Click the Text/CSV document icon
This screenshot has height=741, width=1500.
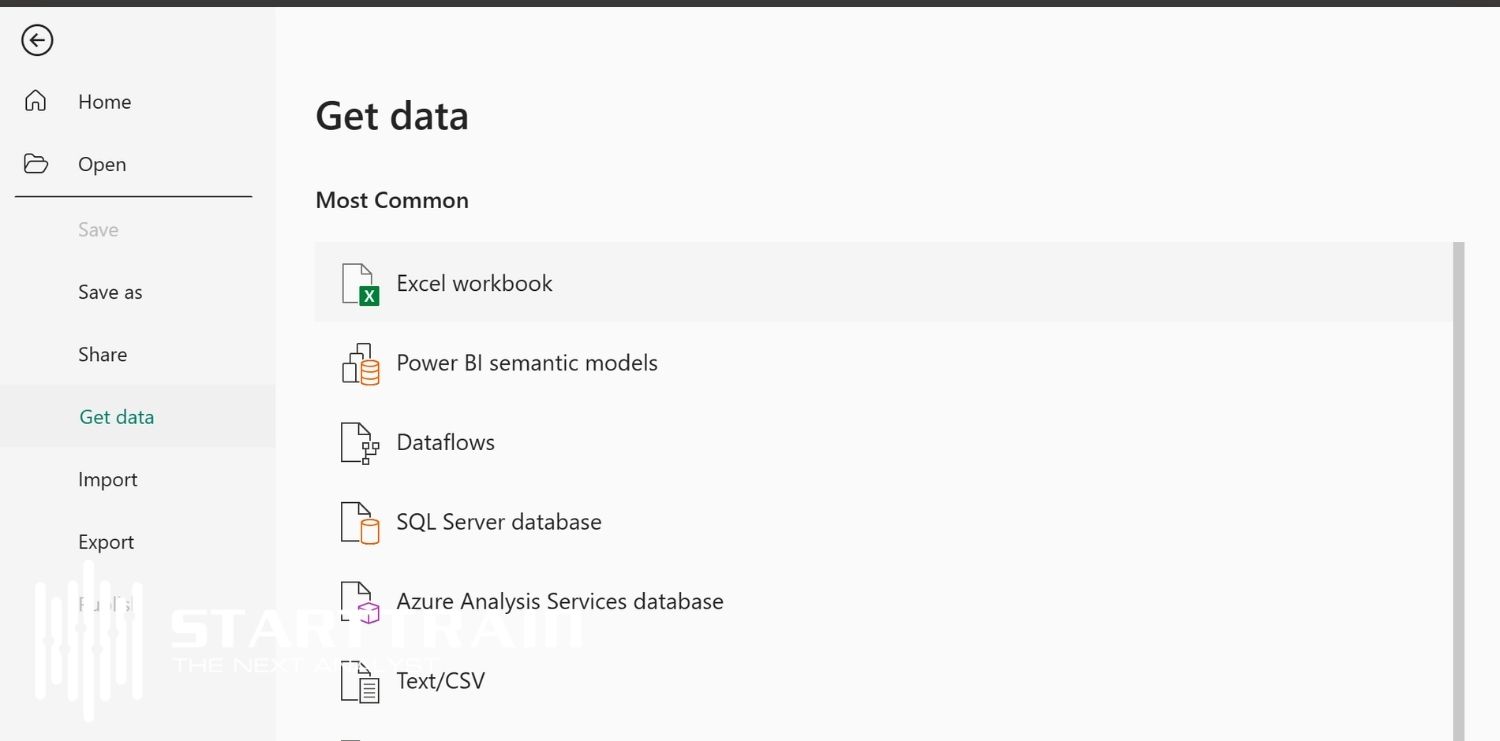coord(359,681)
